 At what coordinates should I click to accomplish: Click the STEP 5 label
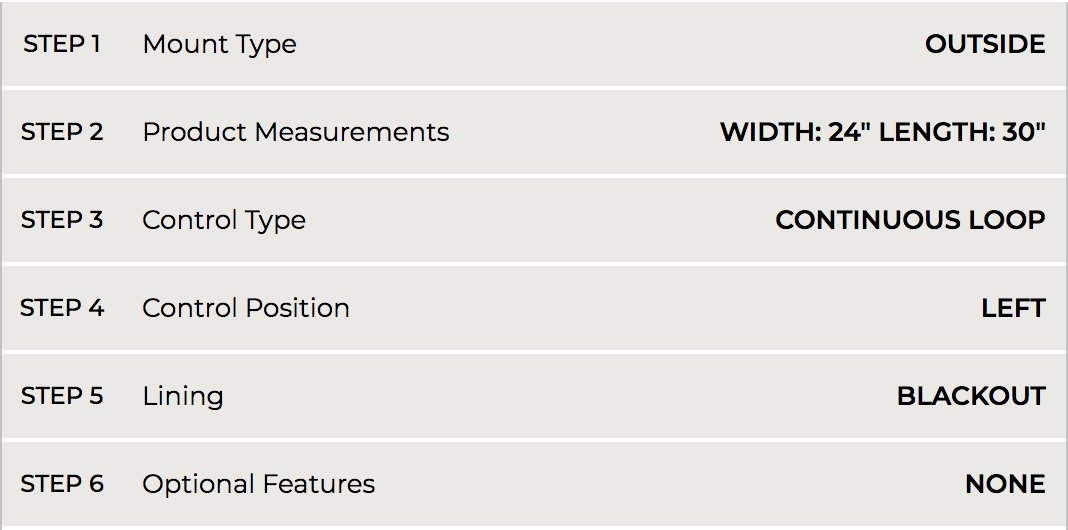point(62,396)
